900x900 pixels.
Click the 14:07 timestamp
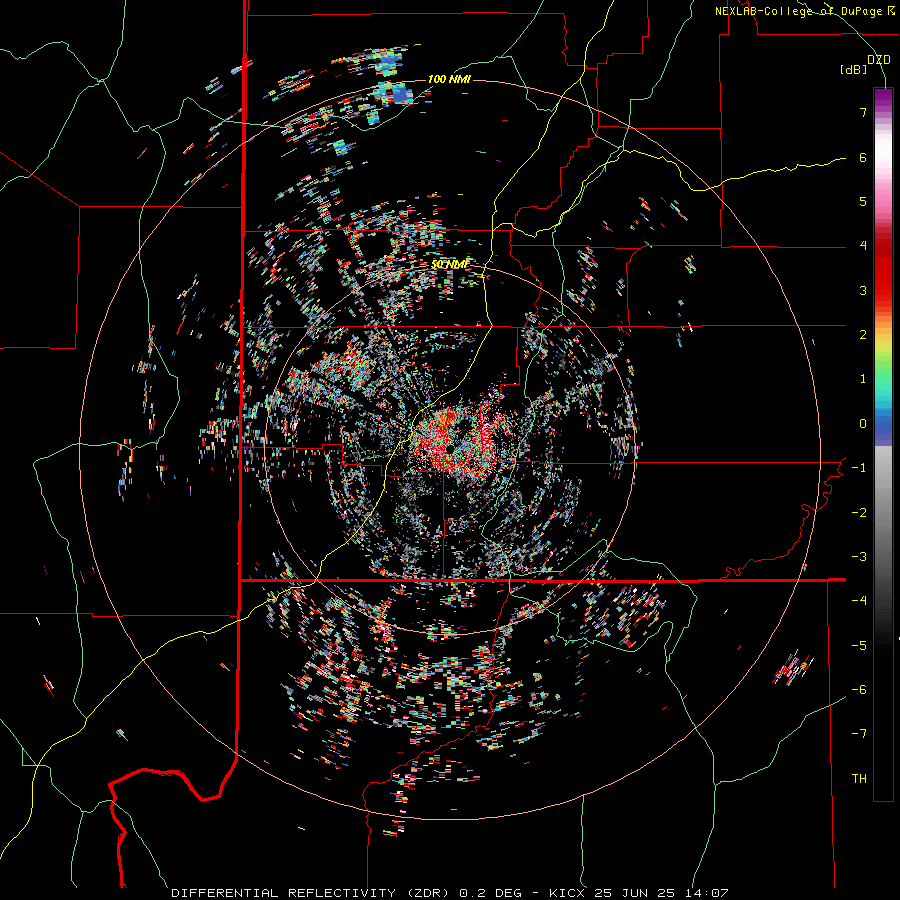pos(705,893)
